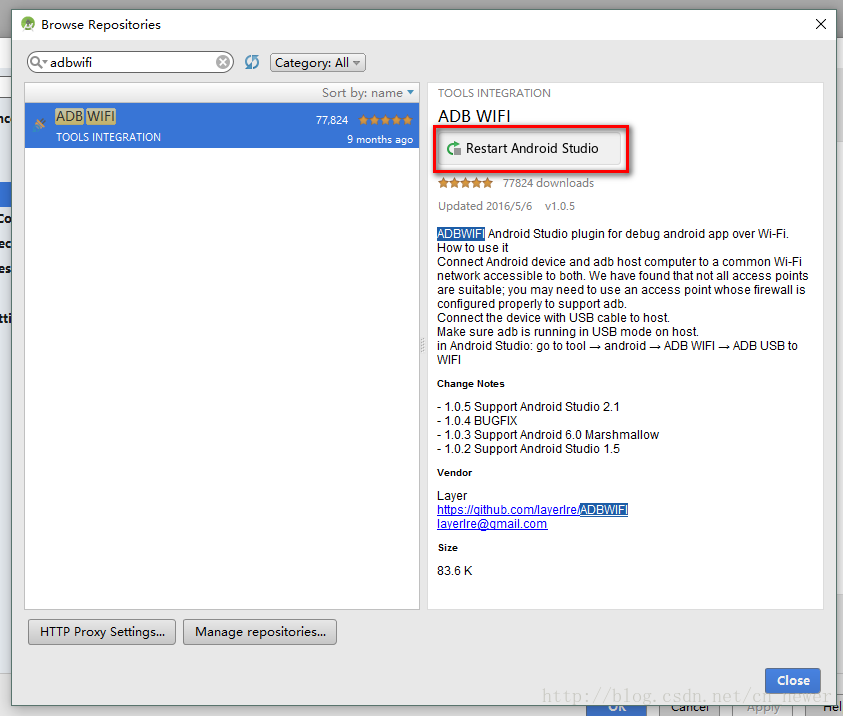Click the search magnifier history icon
The width and height of the screenshot is (843, 716).
(x=38, y=62)
